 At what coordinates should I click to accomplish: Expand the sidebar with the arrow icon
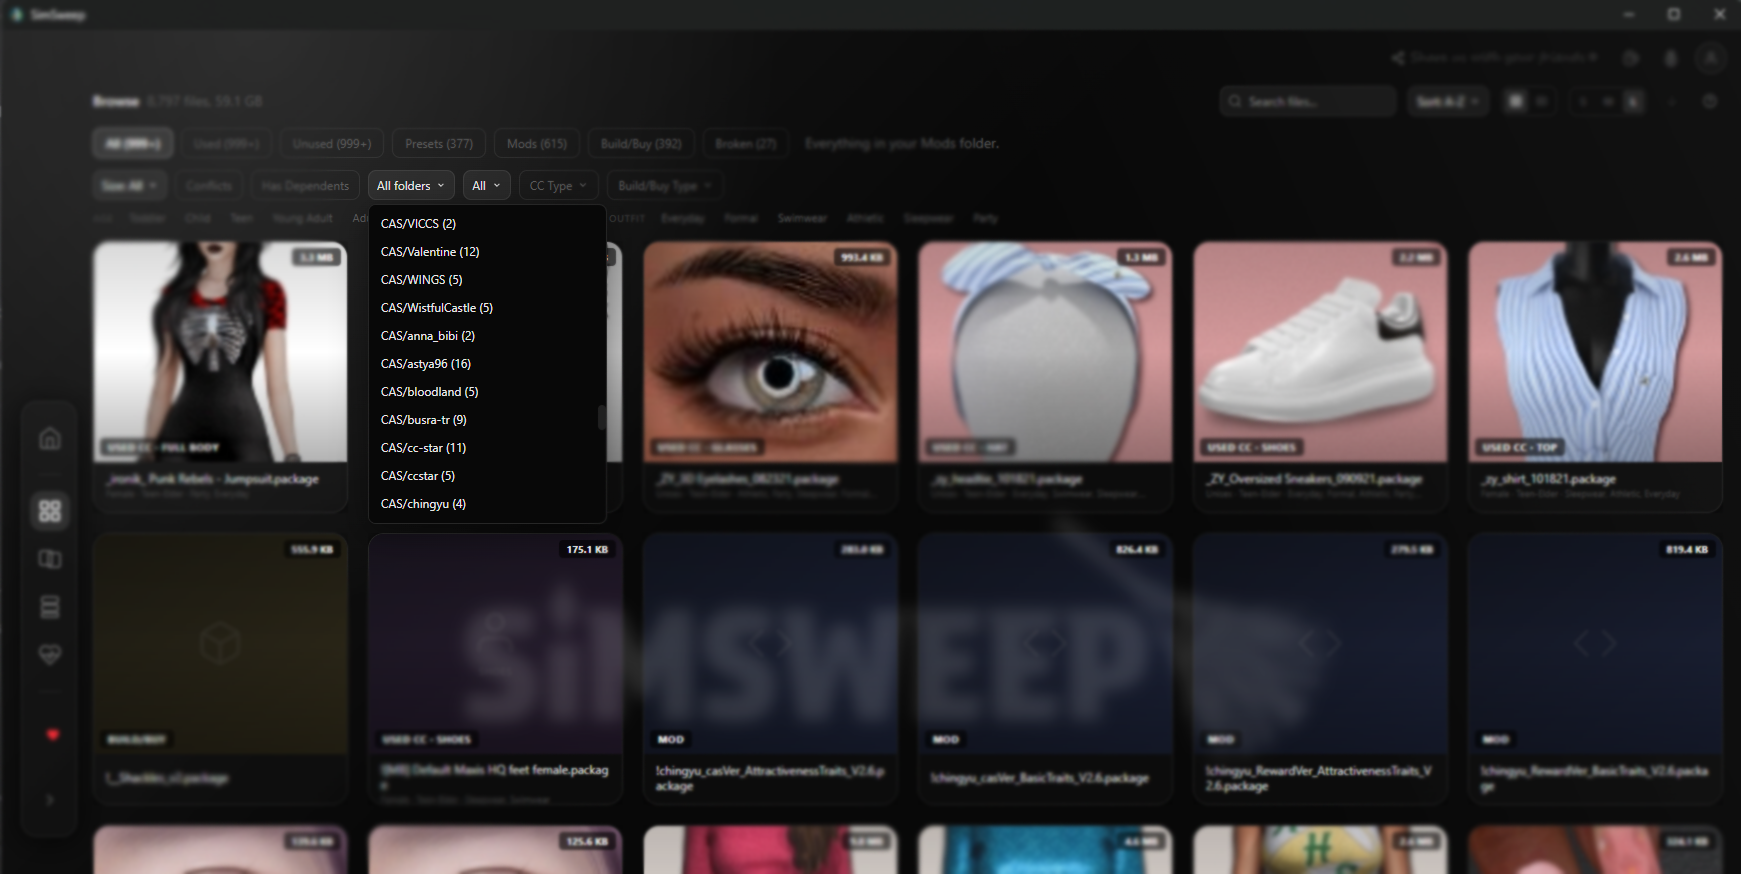tap(50, 800)
